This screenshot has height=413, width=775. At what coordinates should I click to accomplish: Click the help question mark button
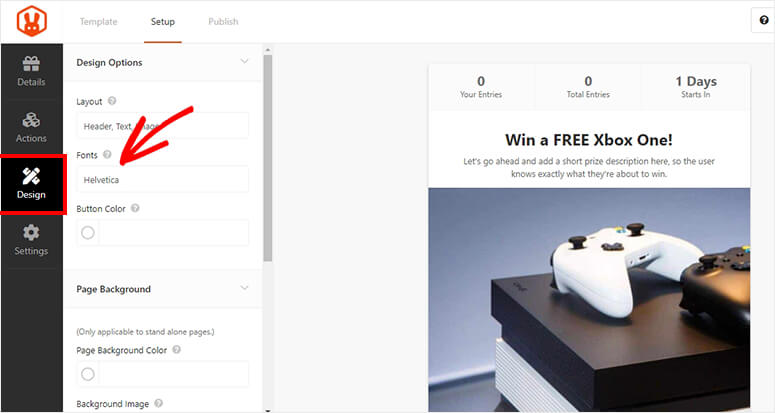(764, 20)
